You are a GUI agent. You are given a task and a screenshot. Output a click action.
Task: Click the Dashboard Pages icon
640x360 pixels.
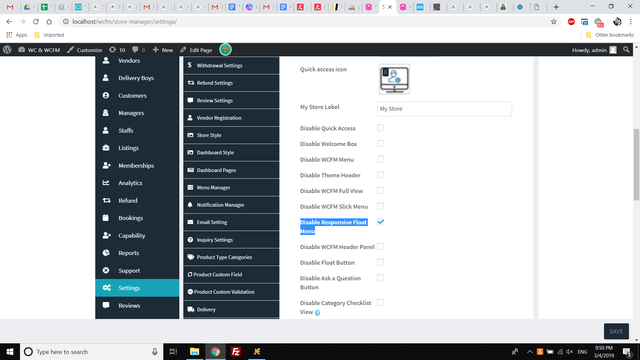190,170
